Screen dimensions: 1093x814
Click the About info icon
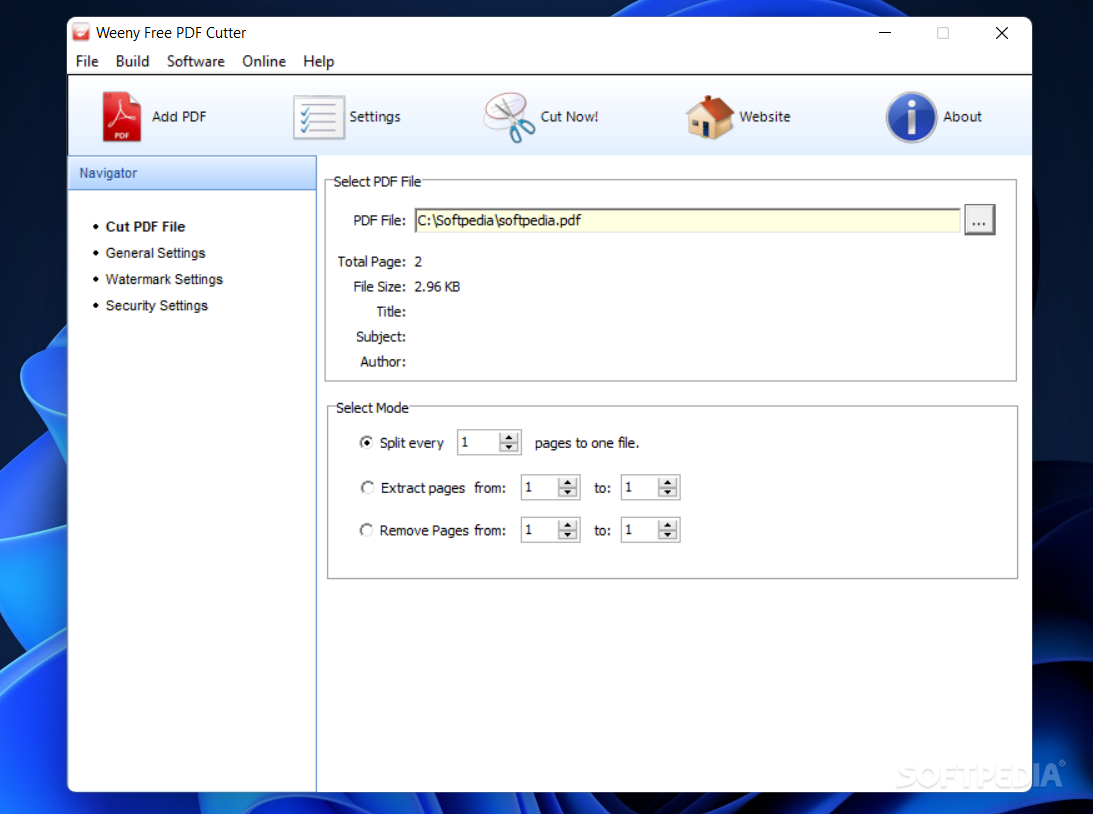point(911,117)
